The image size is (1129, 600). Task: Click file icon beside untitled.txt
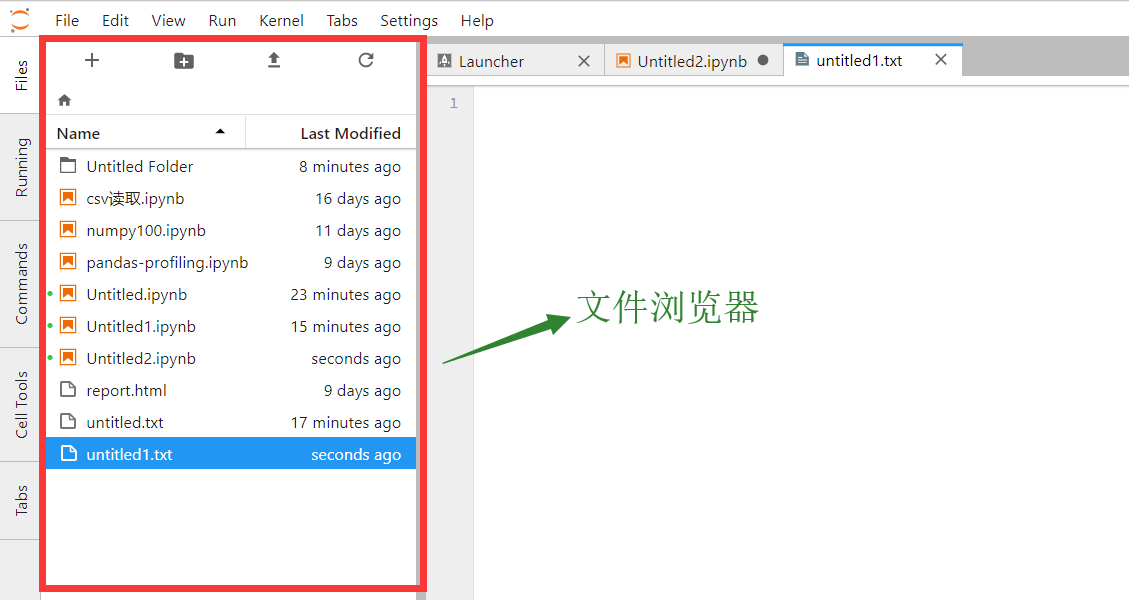pos(68,421)
